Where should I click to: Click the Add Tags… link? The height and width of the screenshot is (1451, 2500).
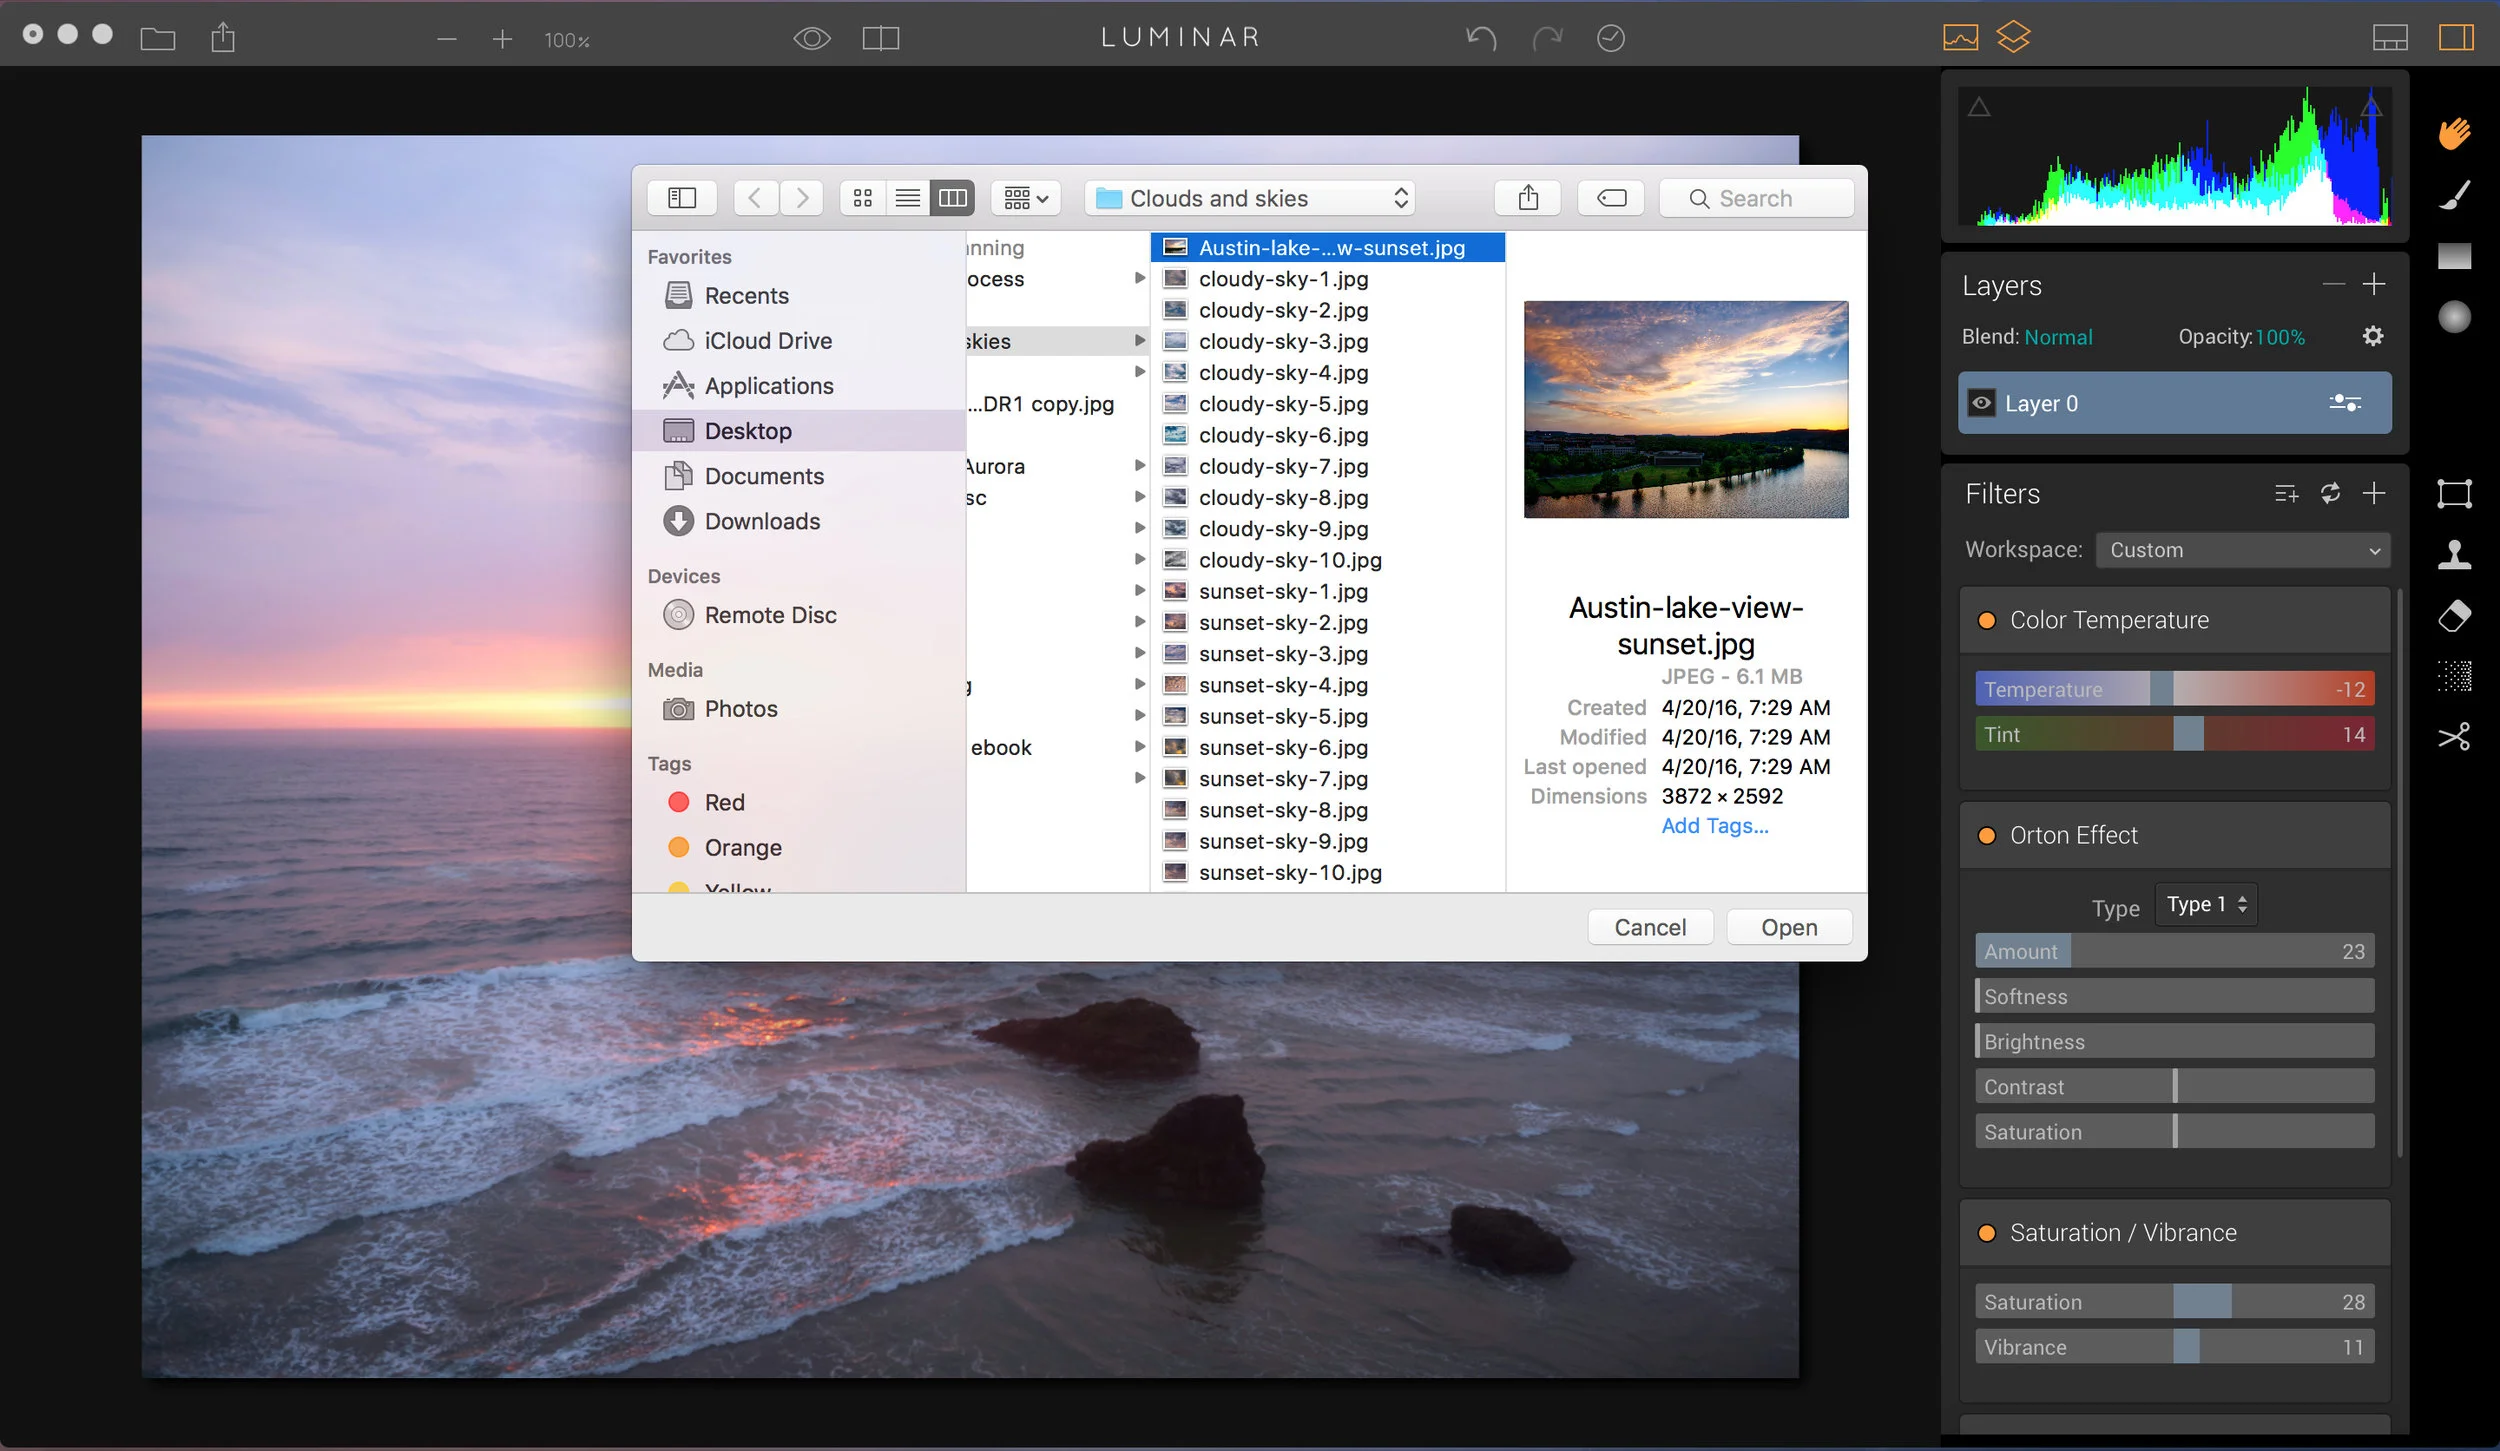coord(1715,825)
